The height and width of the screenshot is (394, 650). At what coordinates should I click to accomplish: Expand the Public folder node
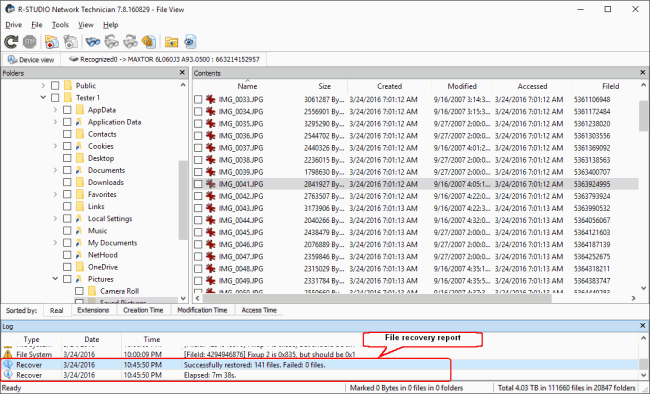(x=43, y=85)
